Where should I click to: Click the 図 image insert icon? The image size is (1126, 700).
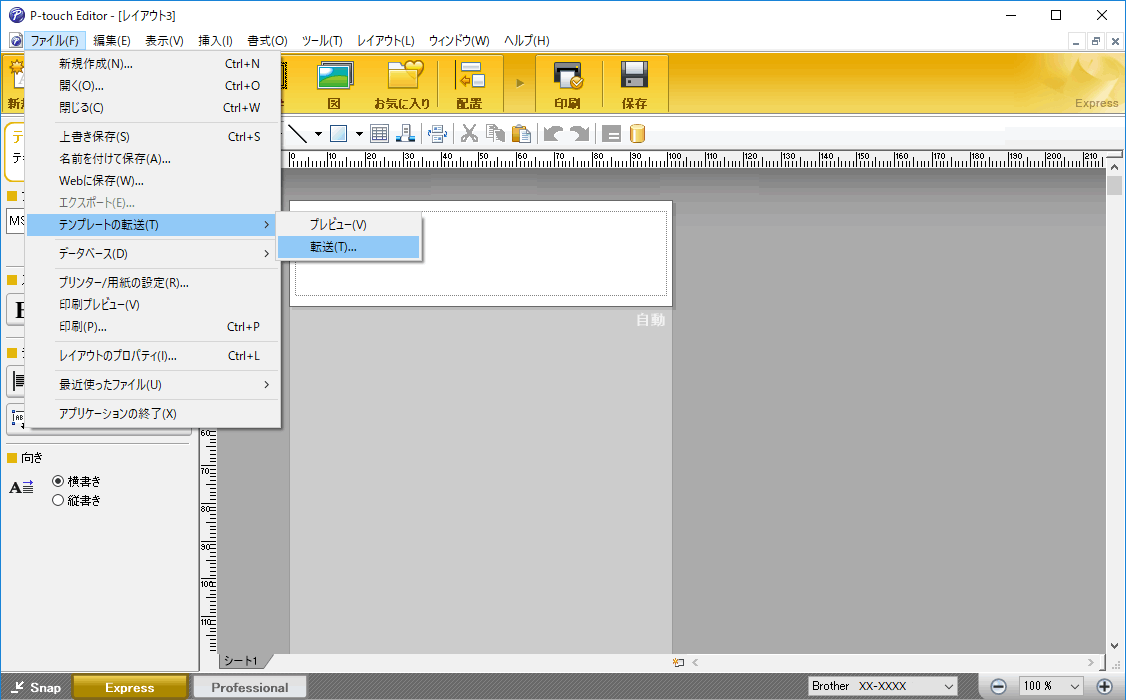click(x=335, y=83)
